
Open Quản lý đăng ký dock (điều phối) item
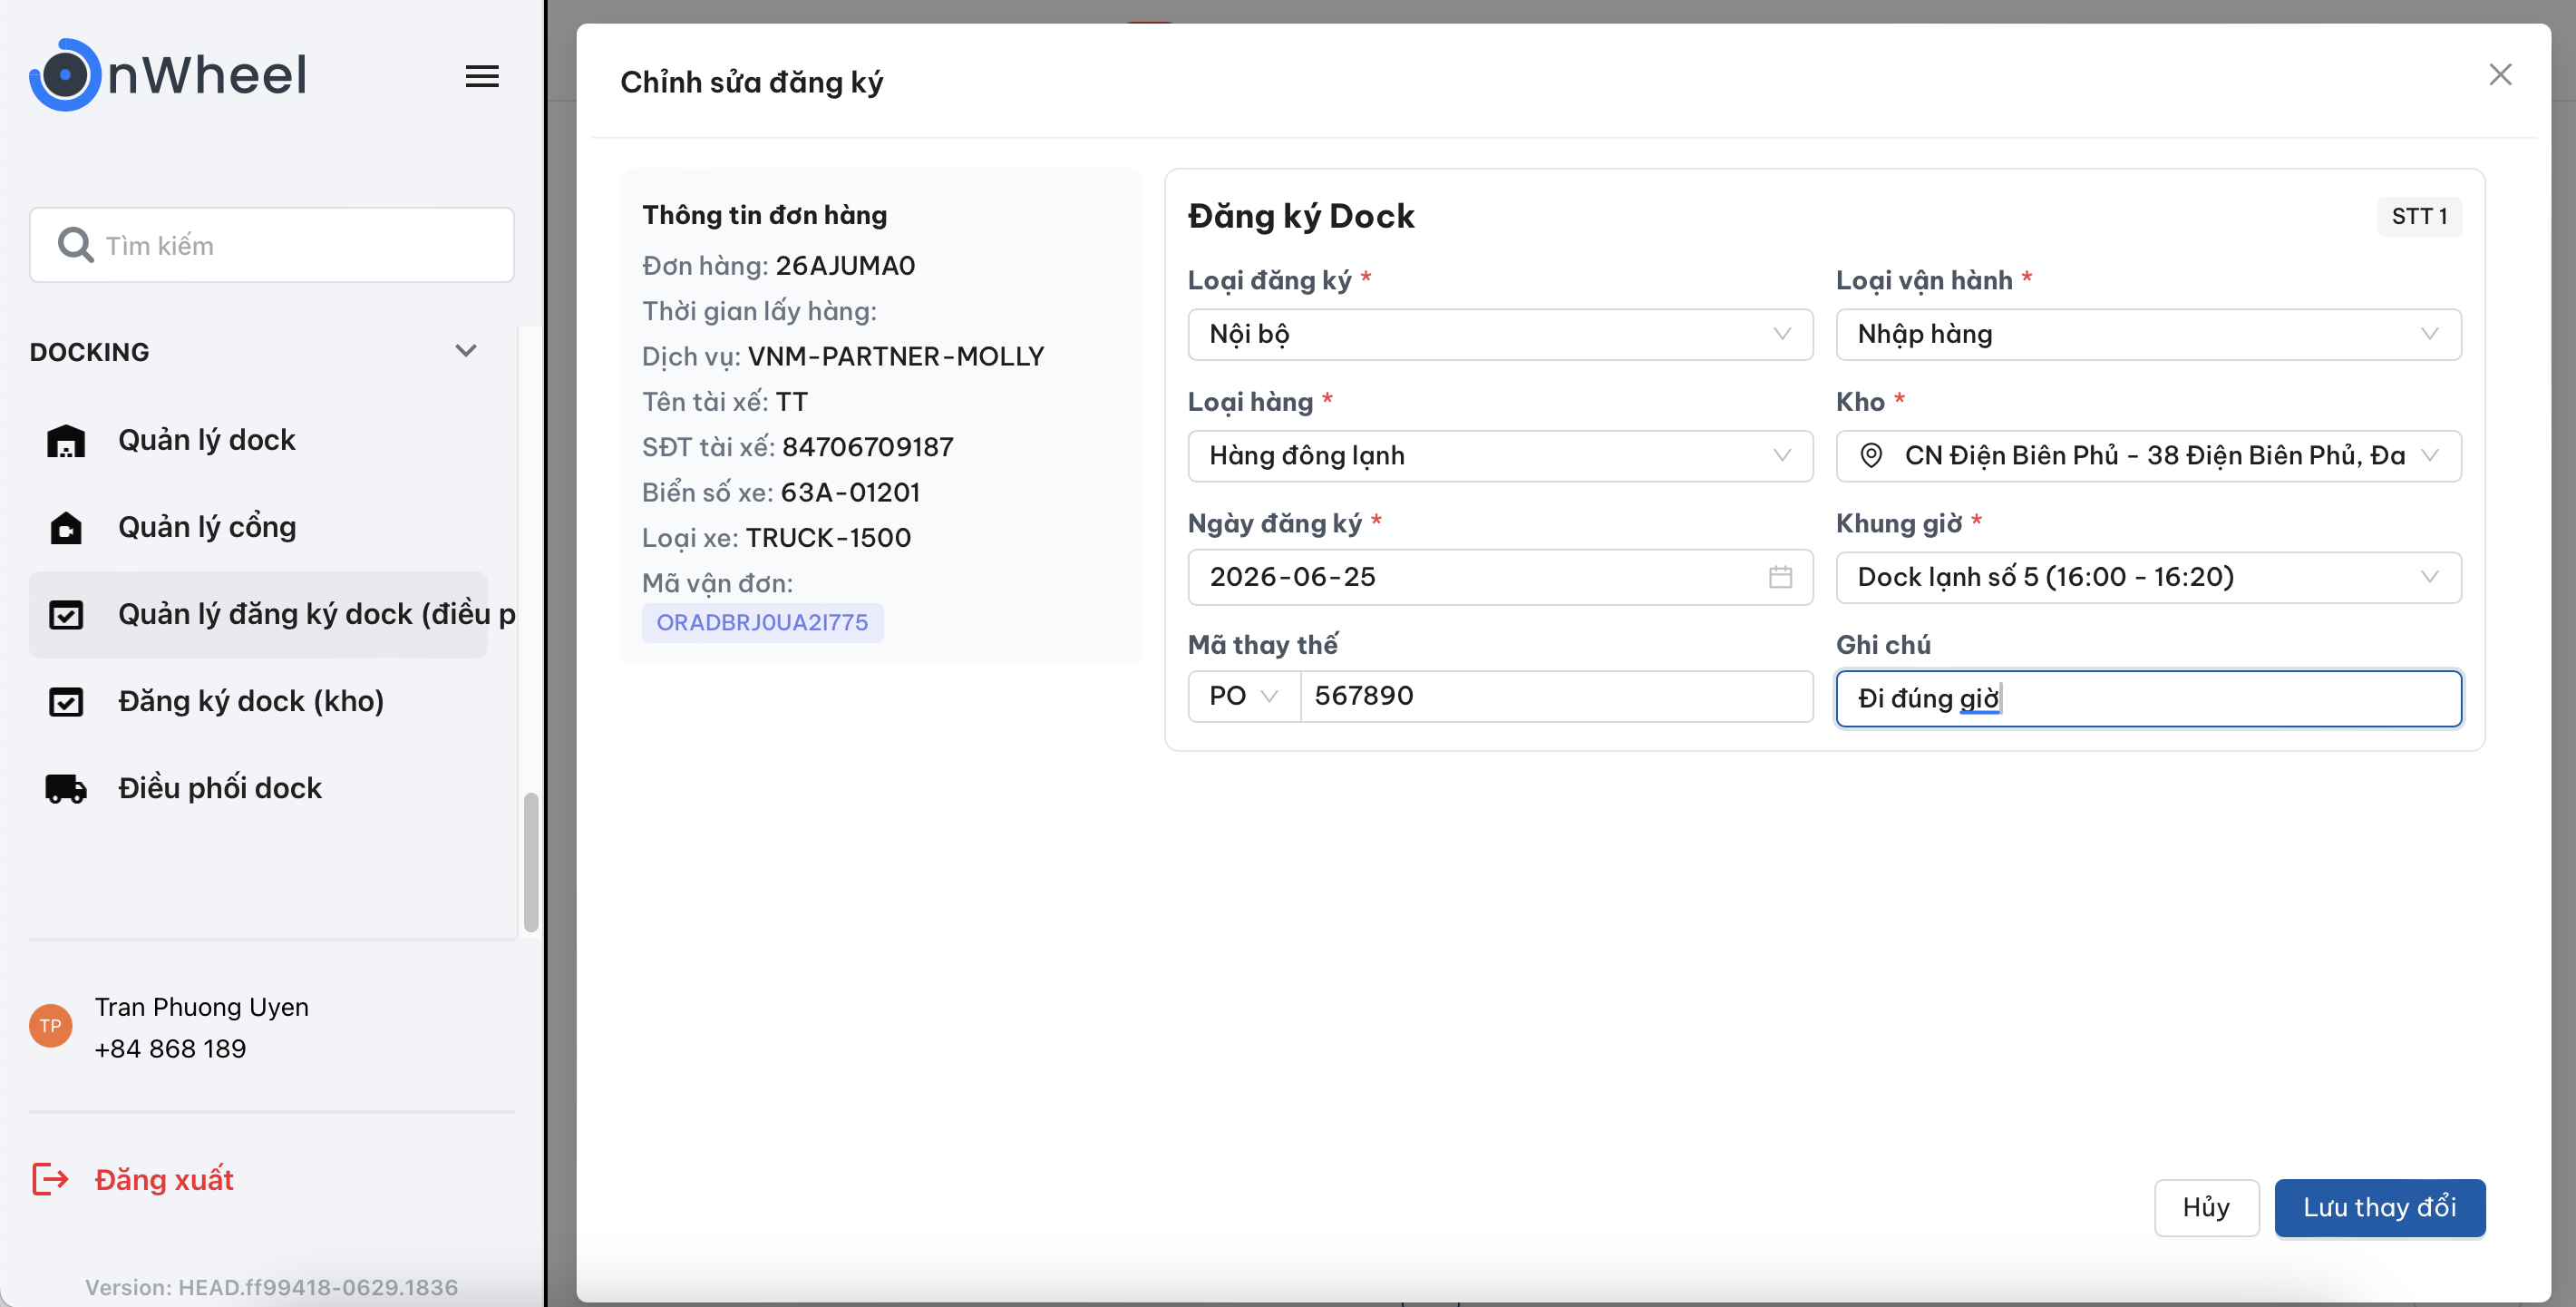click(x=258, y=614)
